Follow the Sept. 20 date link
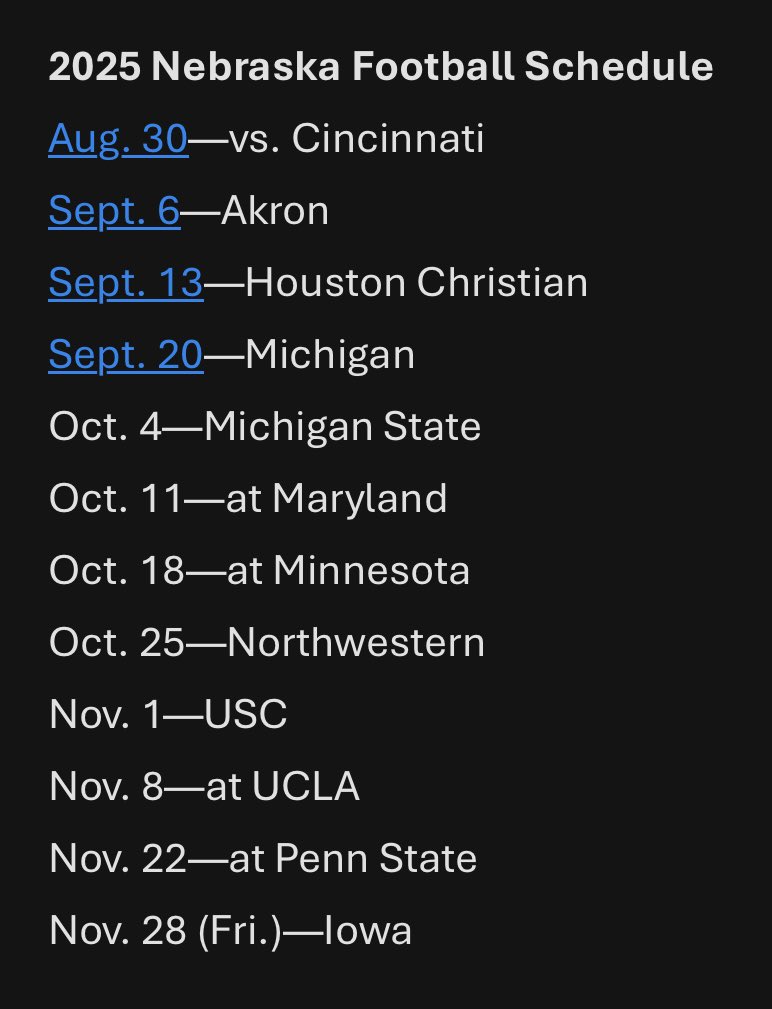772x1009 pixels. (125, 355)
